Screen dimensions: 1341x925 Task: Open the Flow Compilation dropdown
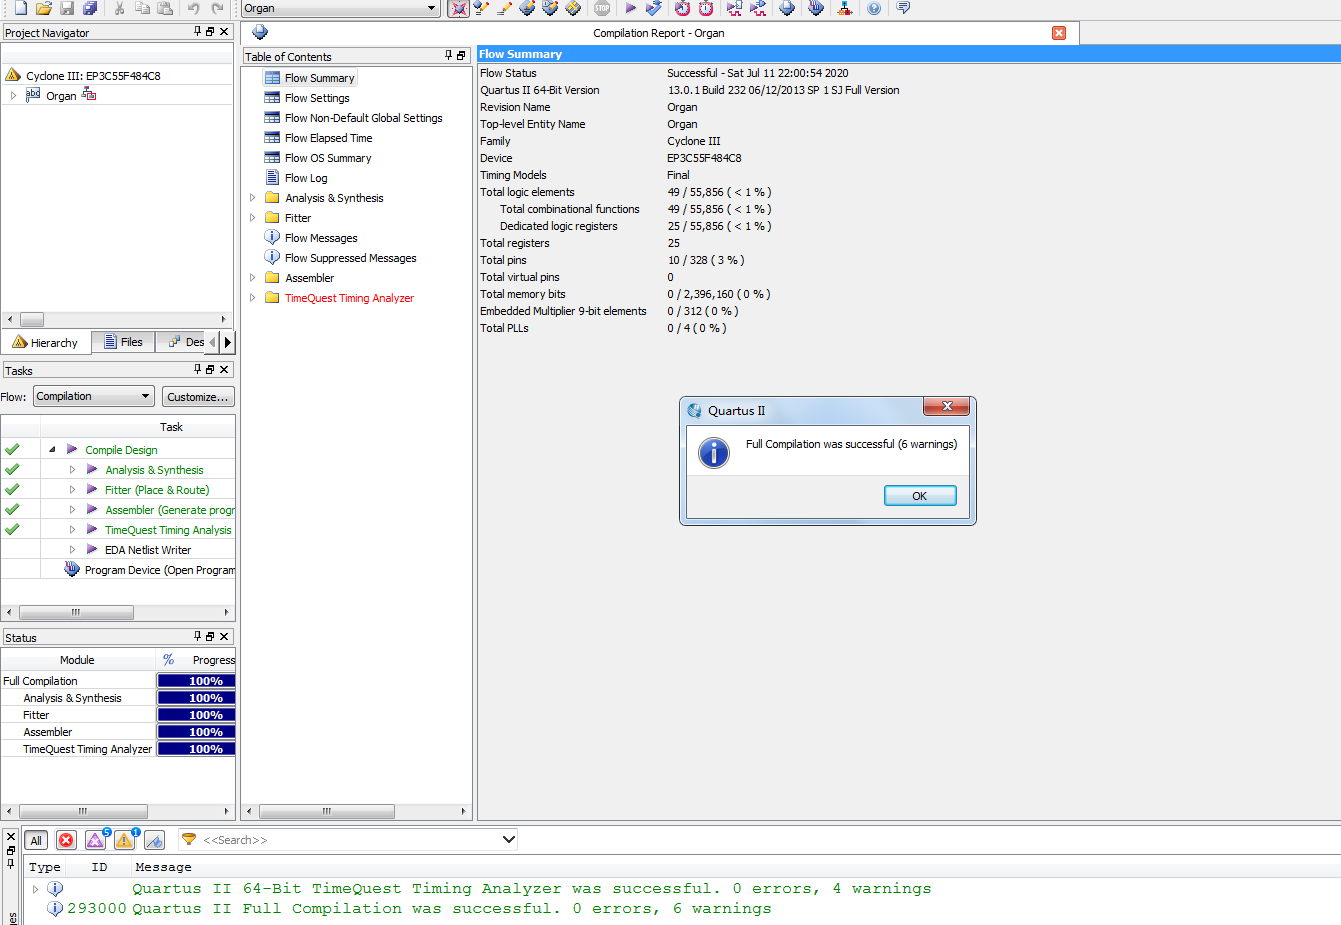coord(94,396)
